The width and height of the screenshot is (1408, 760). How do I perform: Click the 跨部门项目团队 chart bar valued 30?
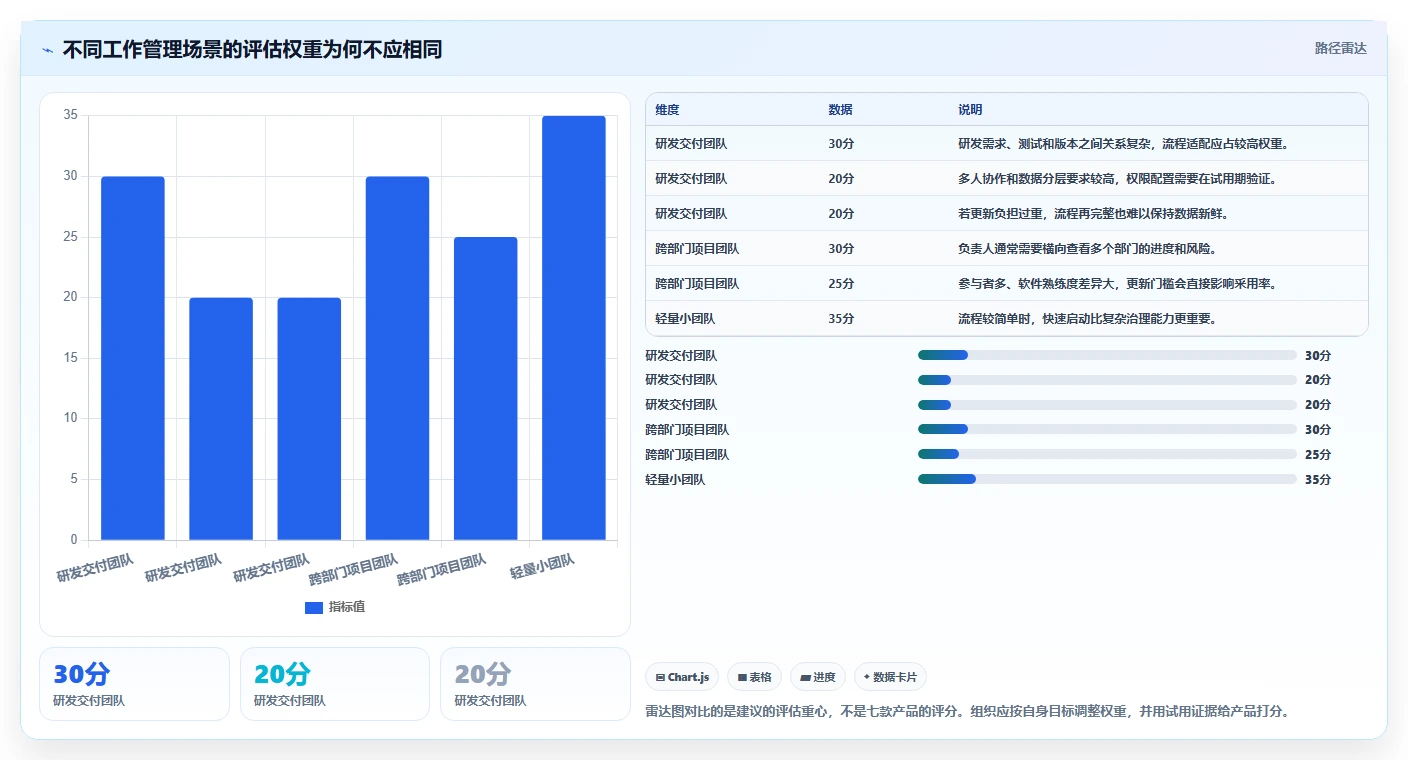point(397,358)
